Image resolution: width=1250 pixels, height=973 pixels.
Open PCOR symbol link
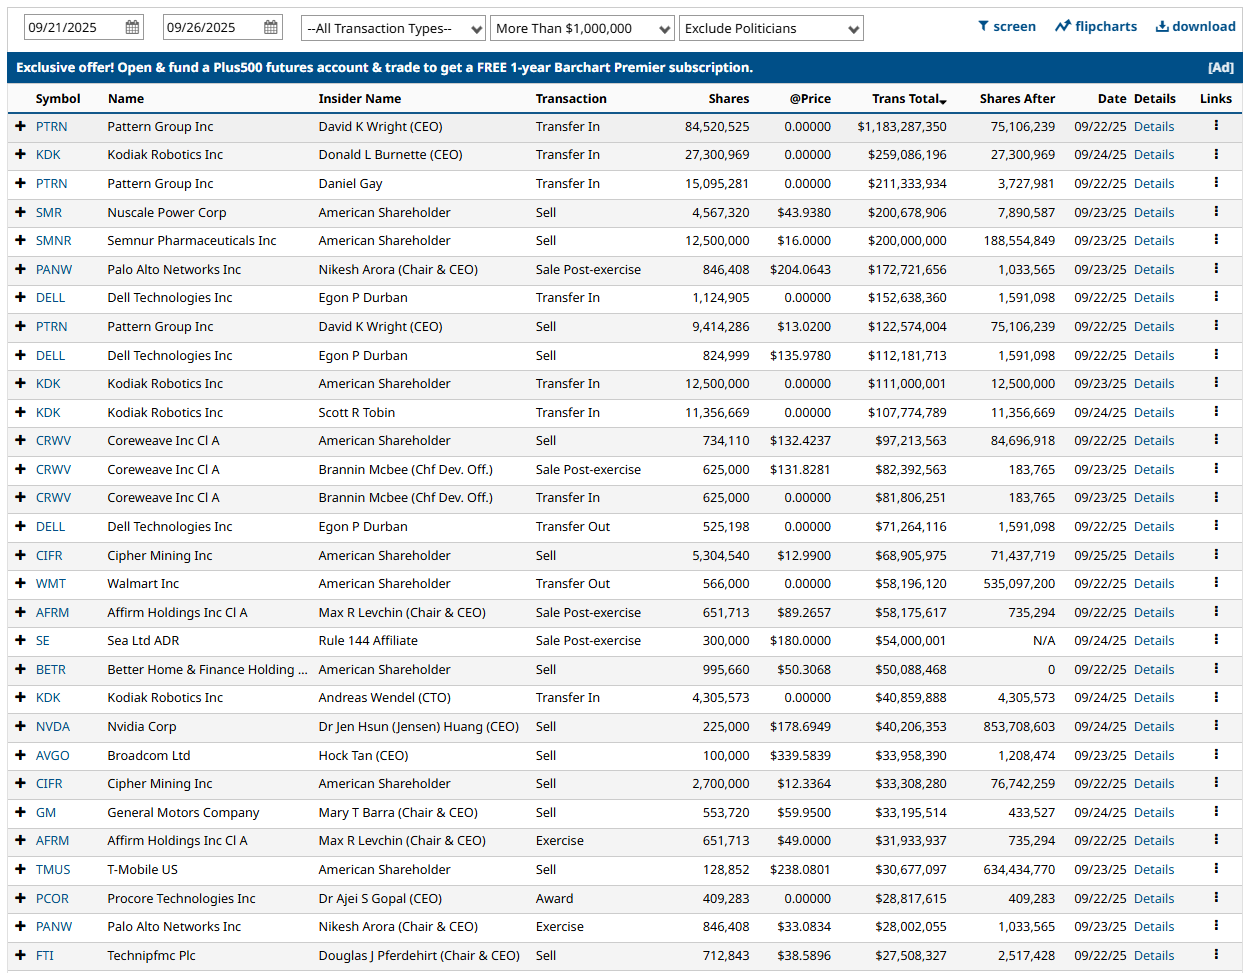click(52, 898)
